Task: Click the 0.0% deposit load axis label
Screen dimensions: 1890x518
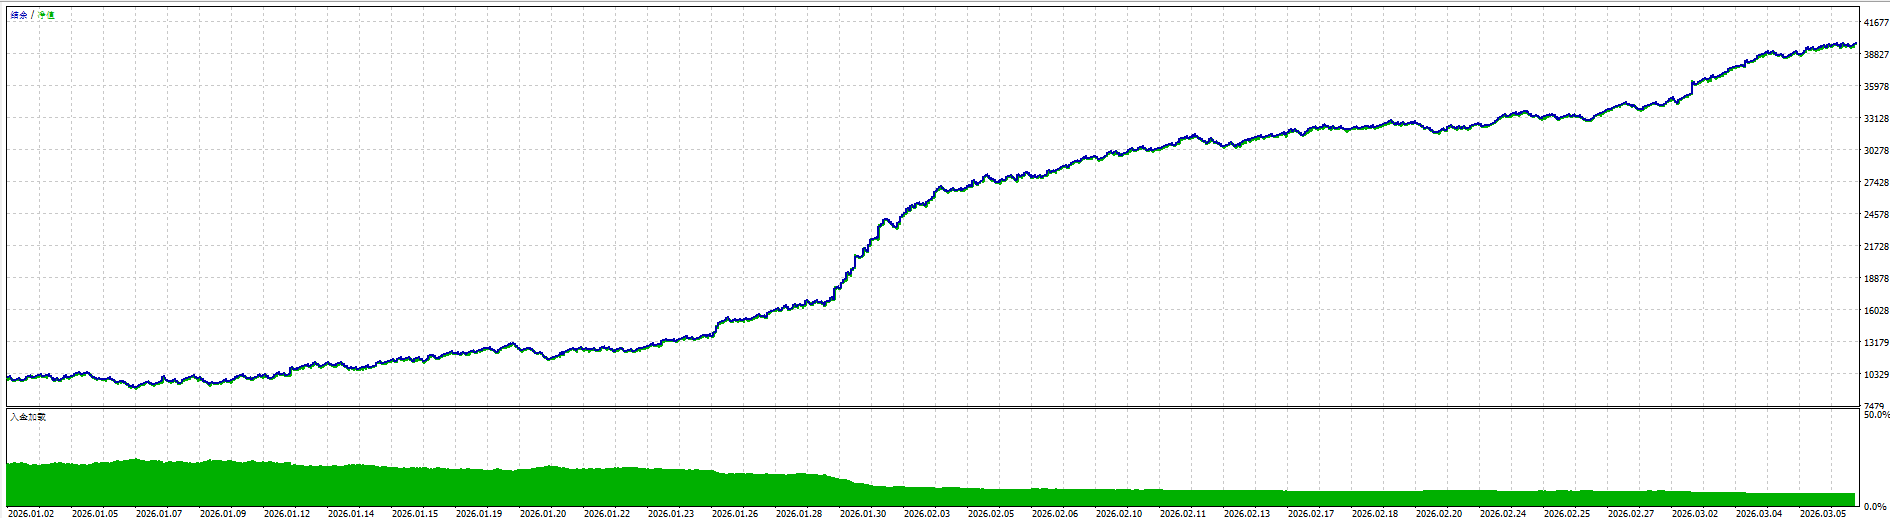Action: pyautogui.click(x=1876, y=506)
